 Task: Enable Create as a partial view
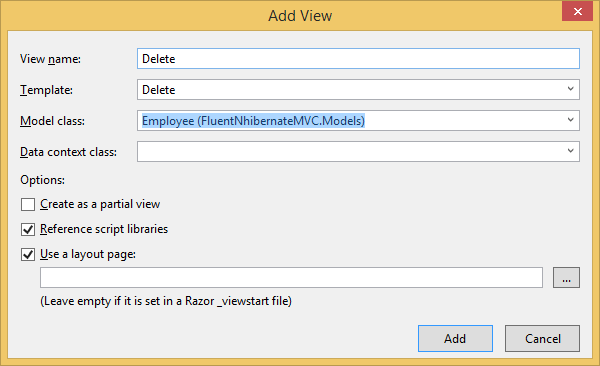[28, 204]
